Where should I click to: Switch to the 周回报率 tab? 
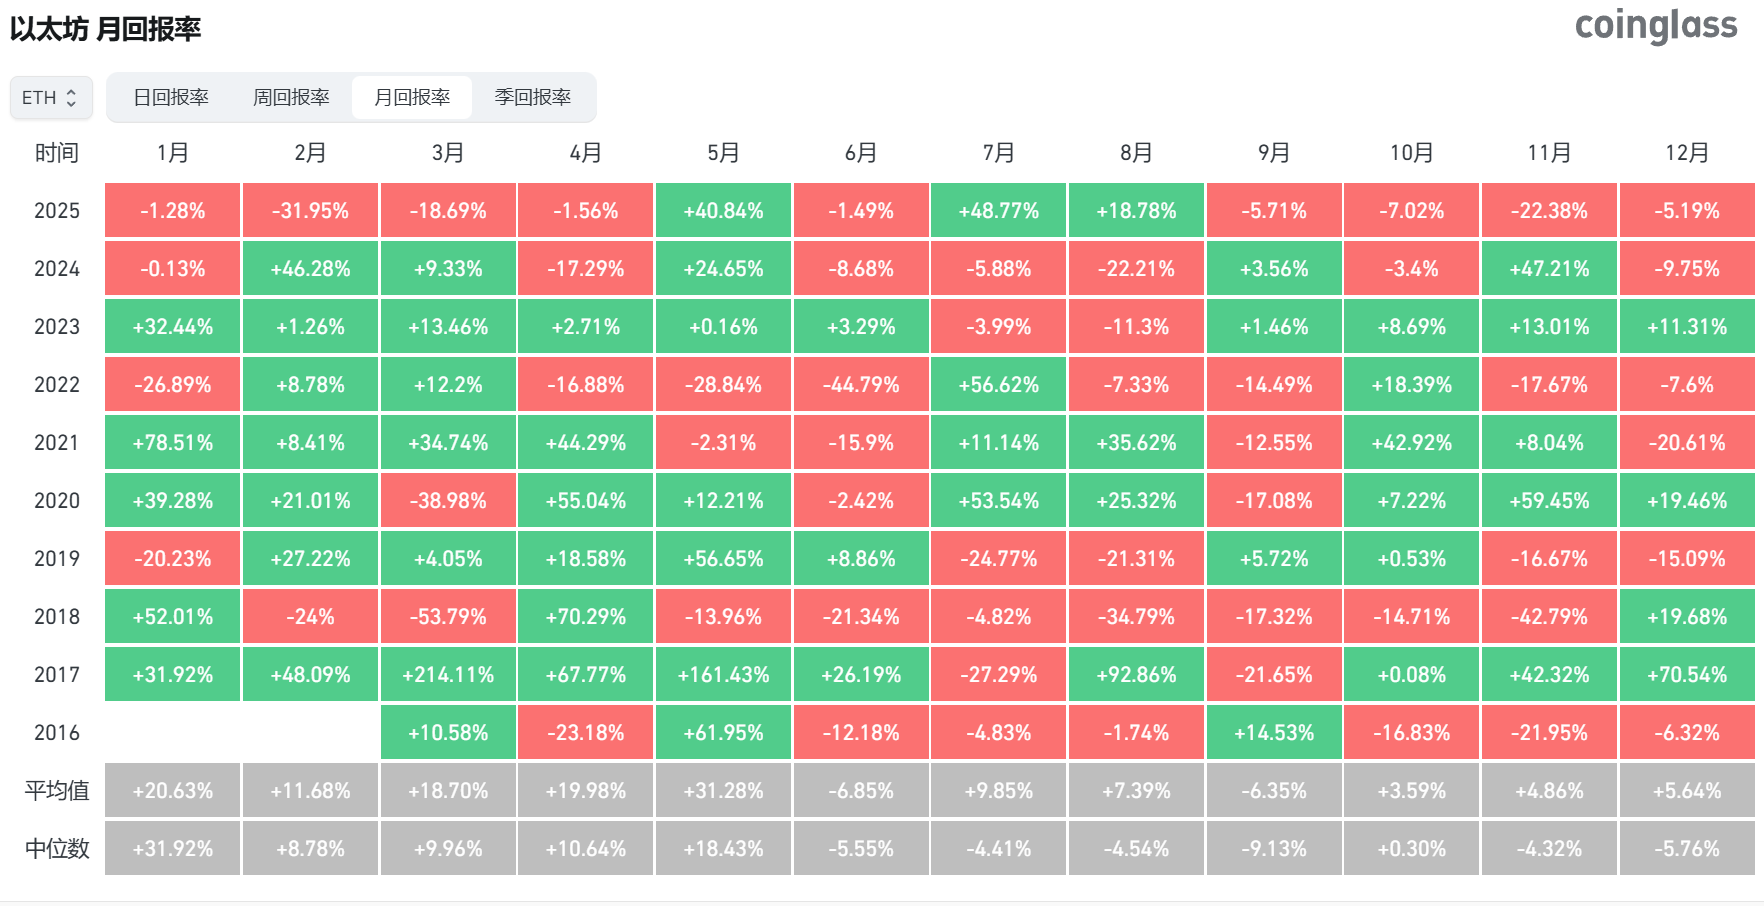click(291, 98)
